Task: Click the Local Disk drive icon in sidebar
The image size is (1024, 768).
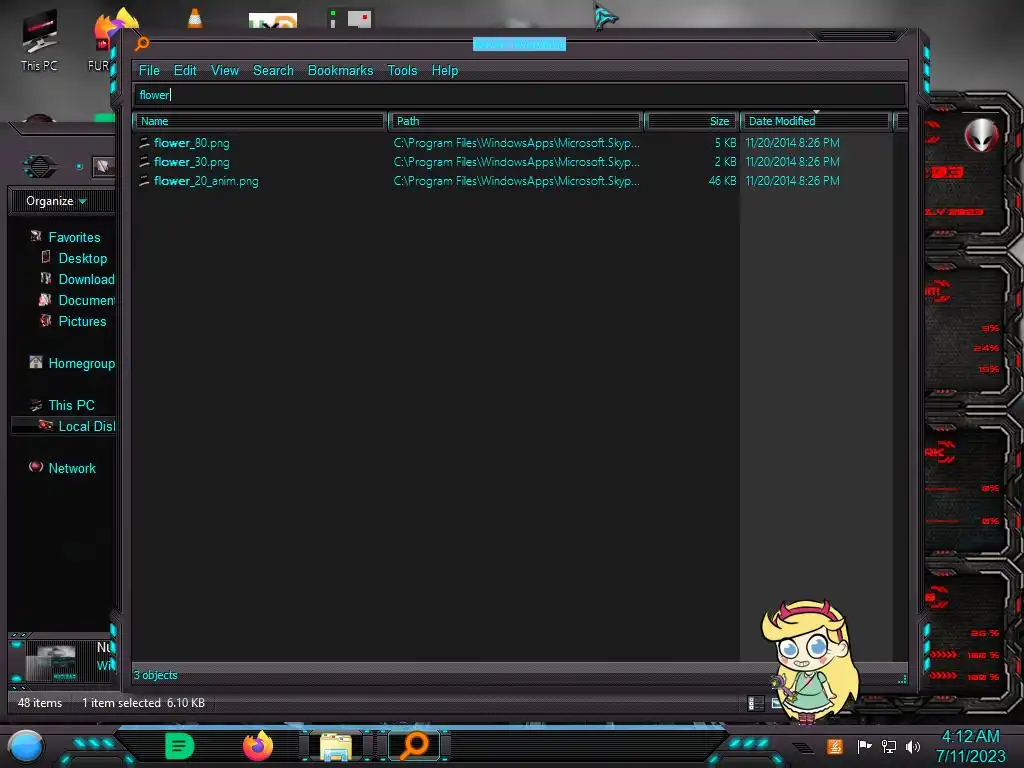Action: point(45,425)
